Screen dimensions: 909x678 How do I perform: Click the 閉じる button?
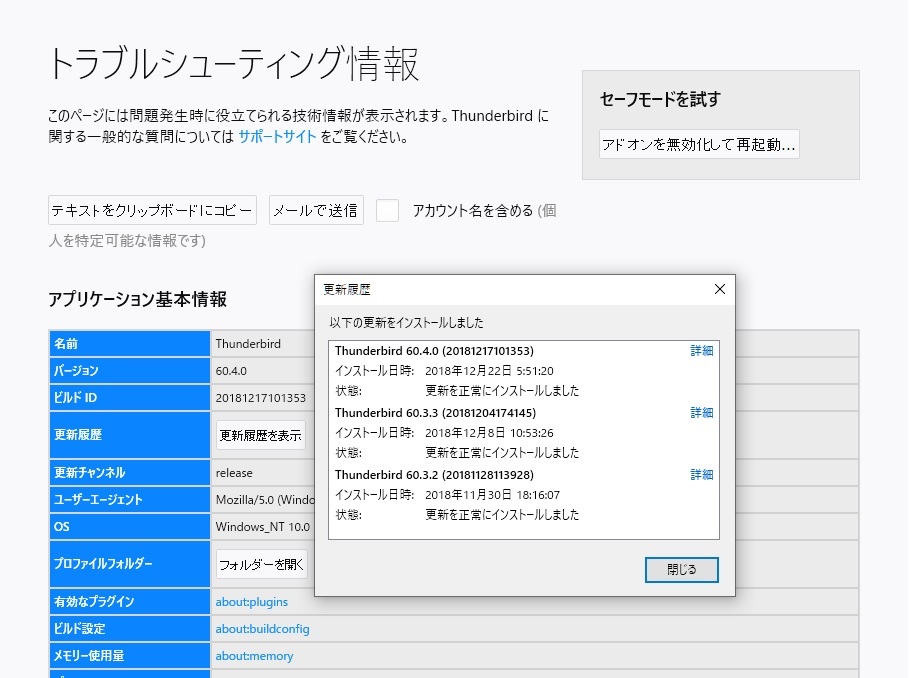point(681,570)
